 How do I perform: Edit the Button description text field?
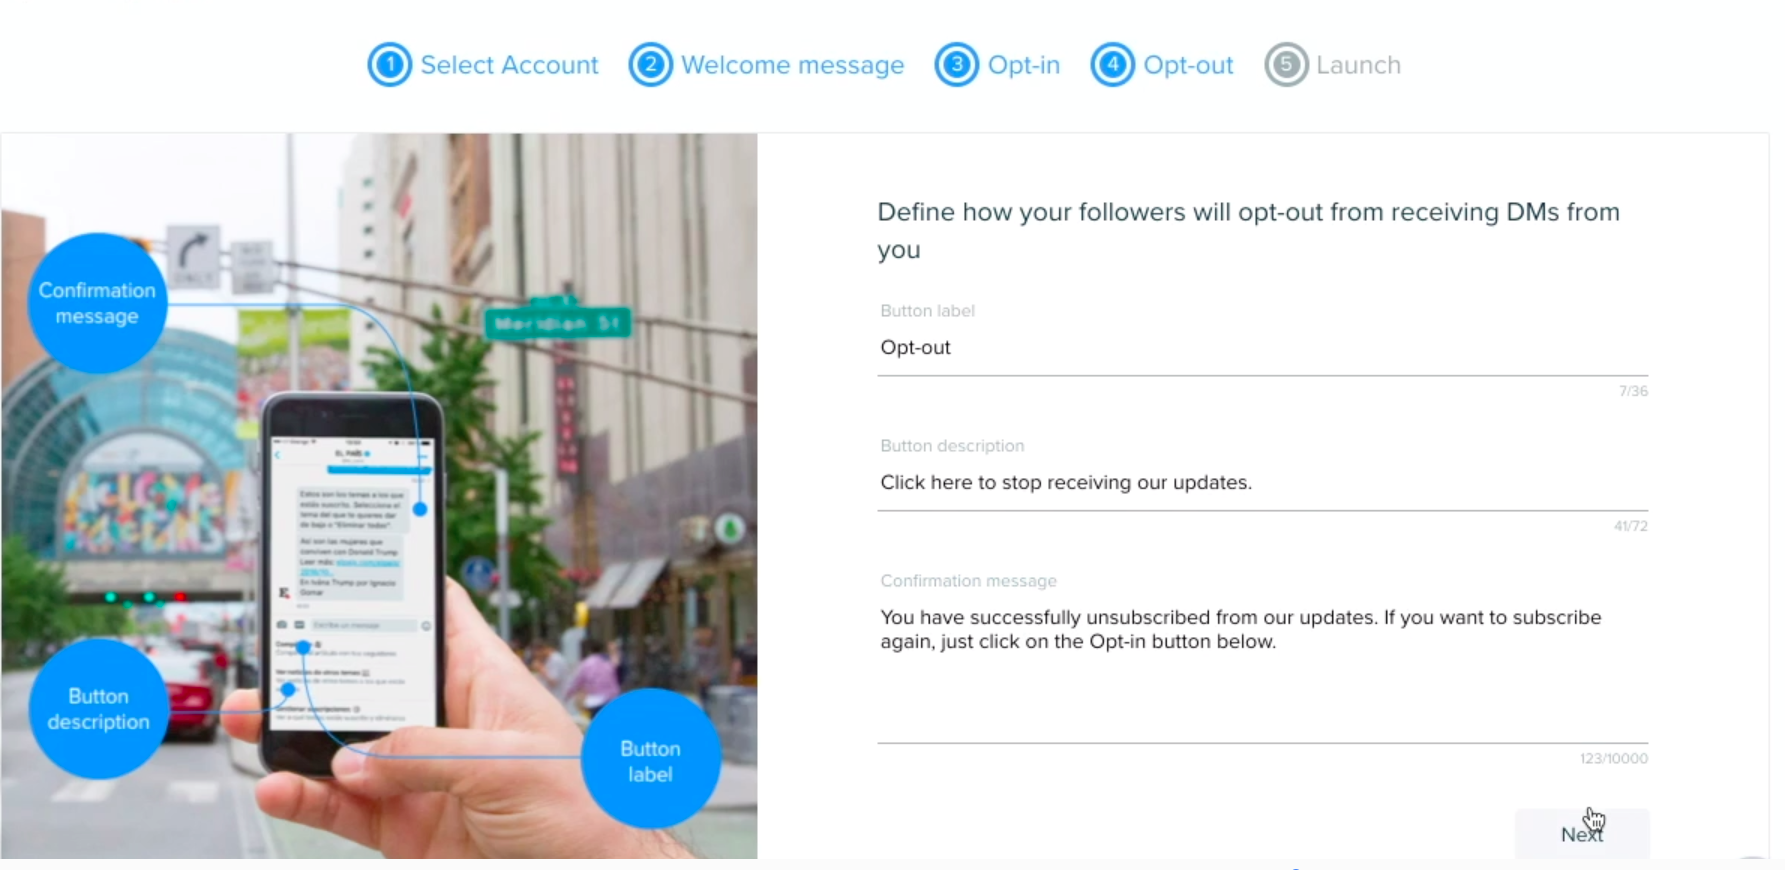point(1262,483)
